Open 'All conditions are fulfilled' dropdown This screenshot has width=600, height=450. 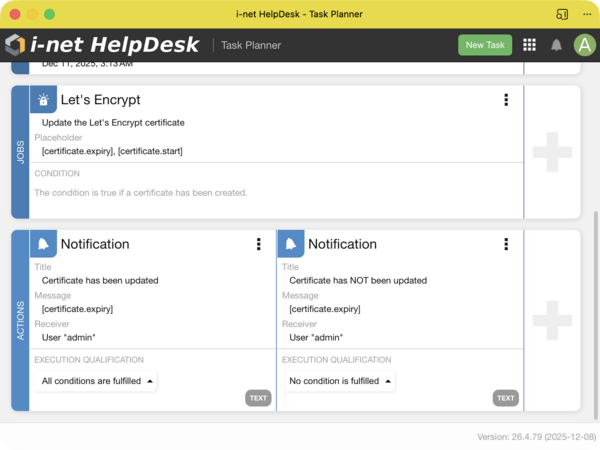point(97,381)
